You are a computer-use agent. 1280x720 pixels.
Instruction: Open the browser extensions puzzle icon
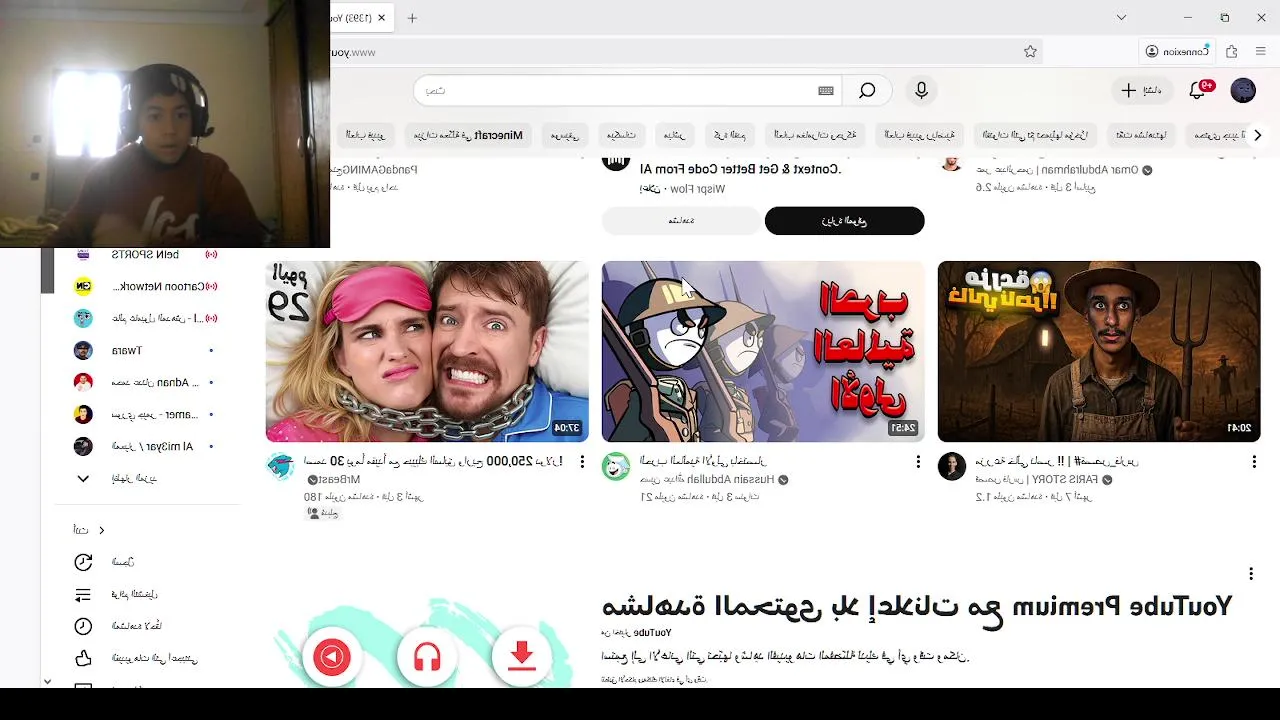pos(1232,52)
